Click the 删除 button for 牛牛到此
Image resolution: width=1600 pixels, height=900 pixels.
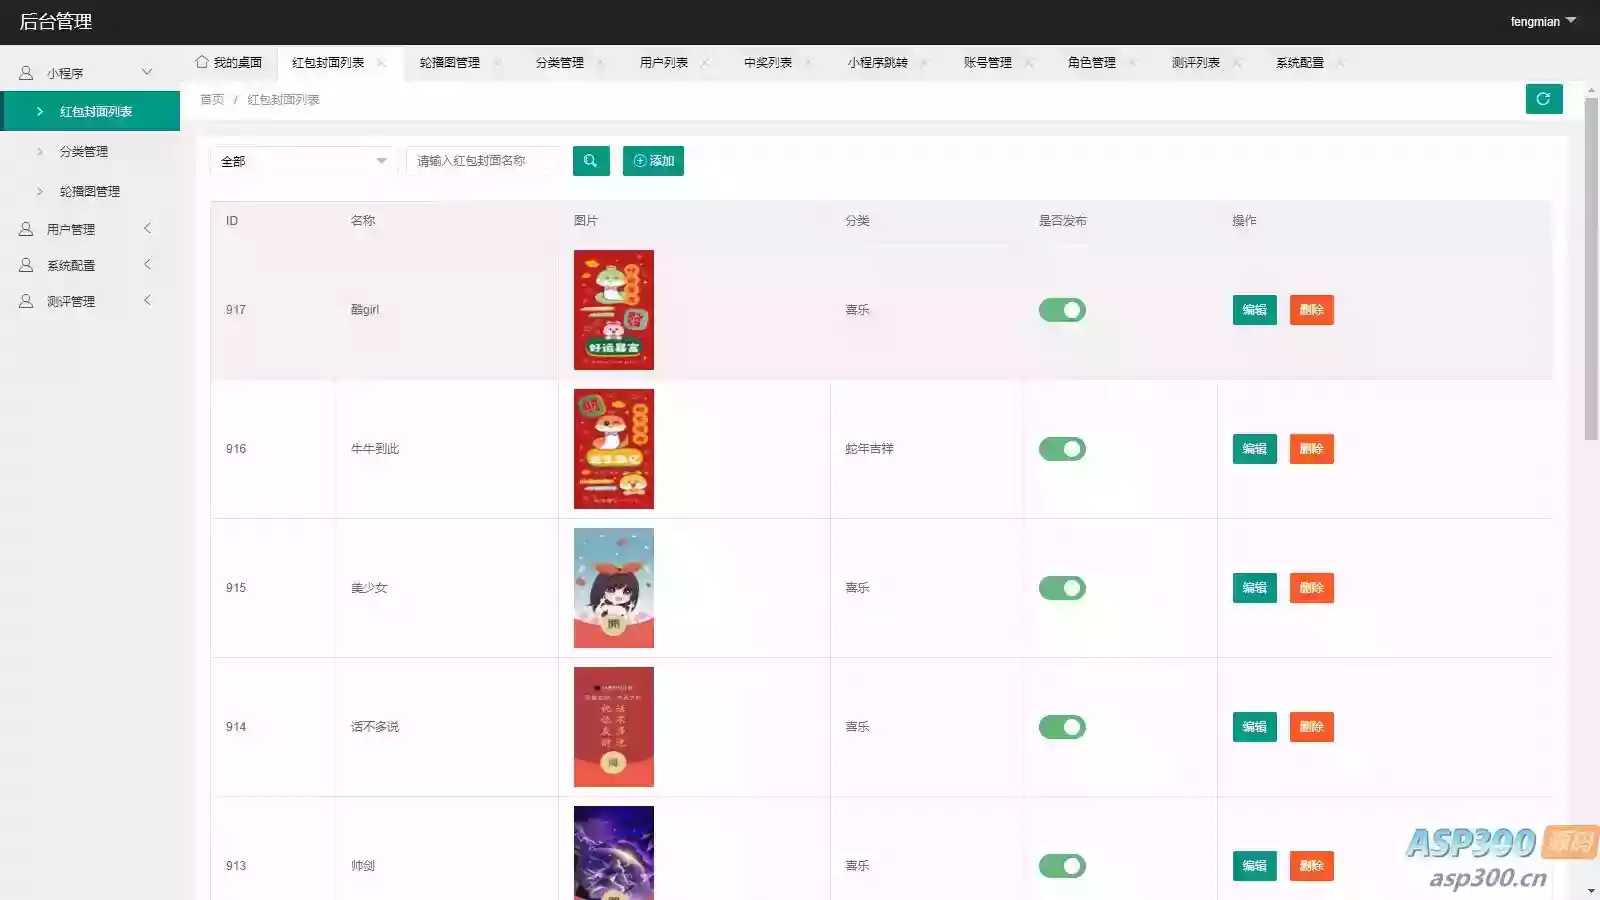point(1311,449)
